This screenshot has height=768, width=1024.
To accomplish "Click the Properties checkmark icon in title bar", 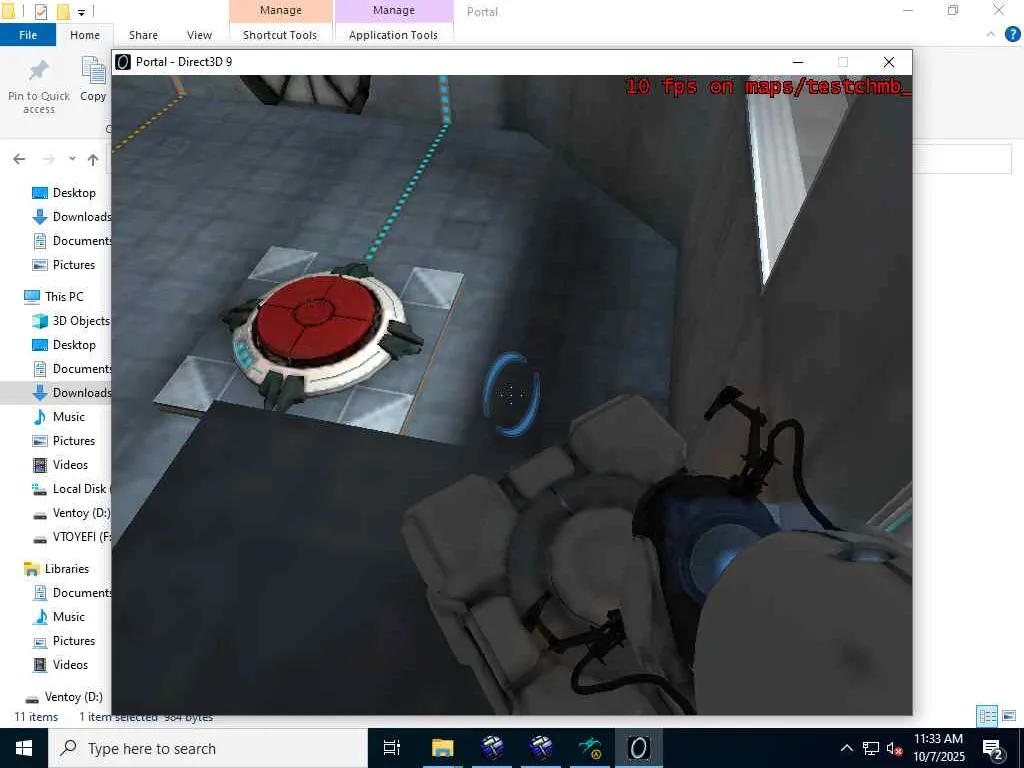I will tap(40, 11).
